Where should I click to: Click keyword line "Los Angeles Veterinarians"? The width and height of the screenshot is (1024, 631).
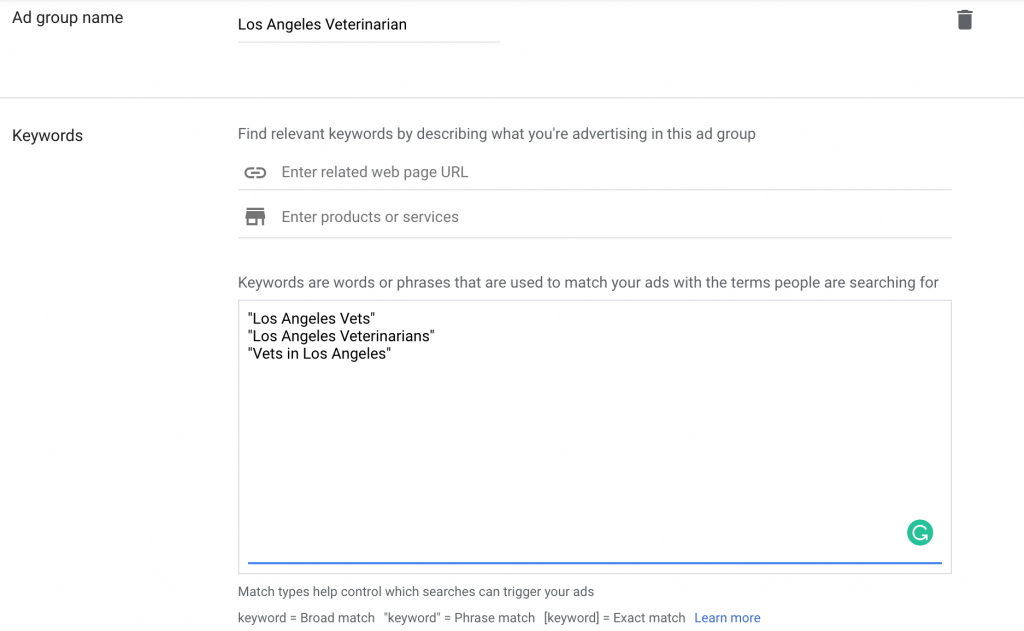point(341,336)
